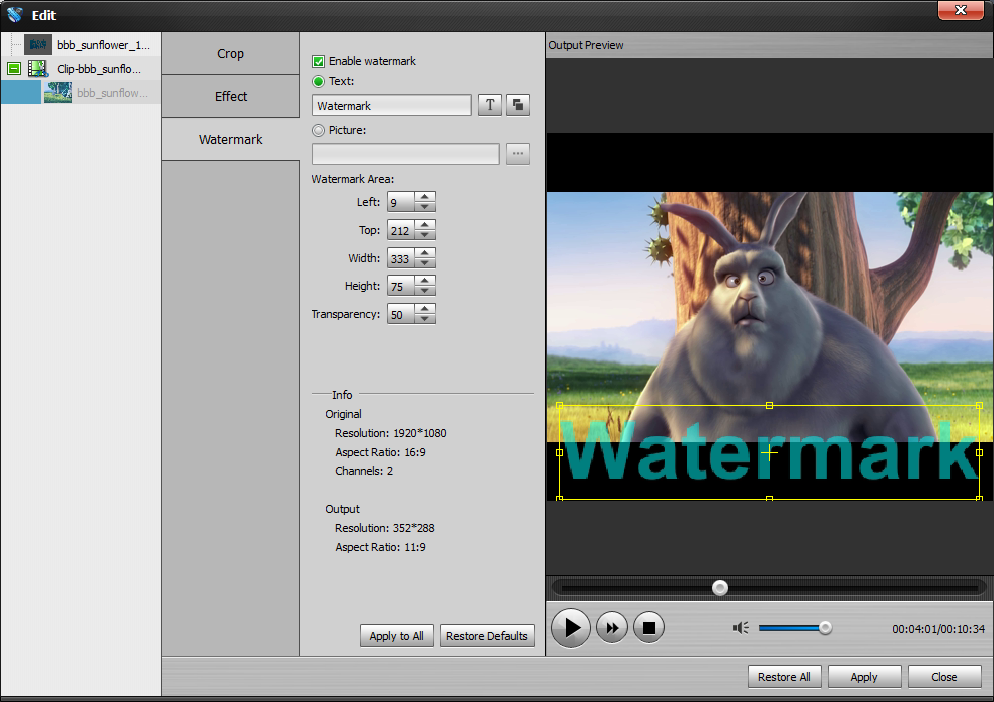The width and height of the screenshot is (994, 702).
Task: Increase the Top value
Action: pyautogui.click(x=425, y=224)
